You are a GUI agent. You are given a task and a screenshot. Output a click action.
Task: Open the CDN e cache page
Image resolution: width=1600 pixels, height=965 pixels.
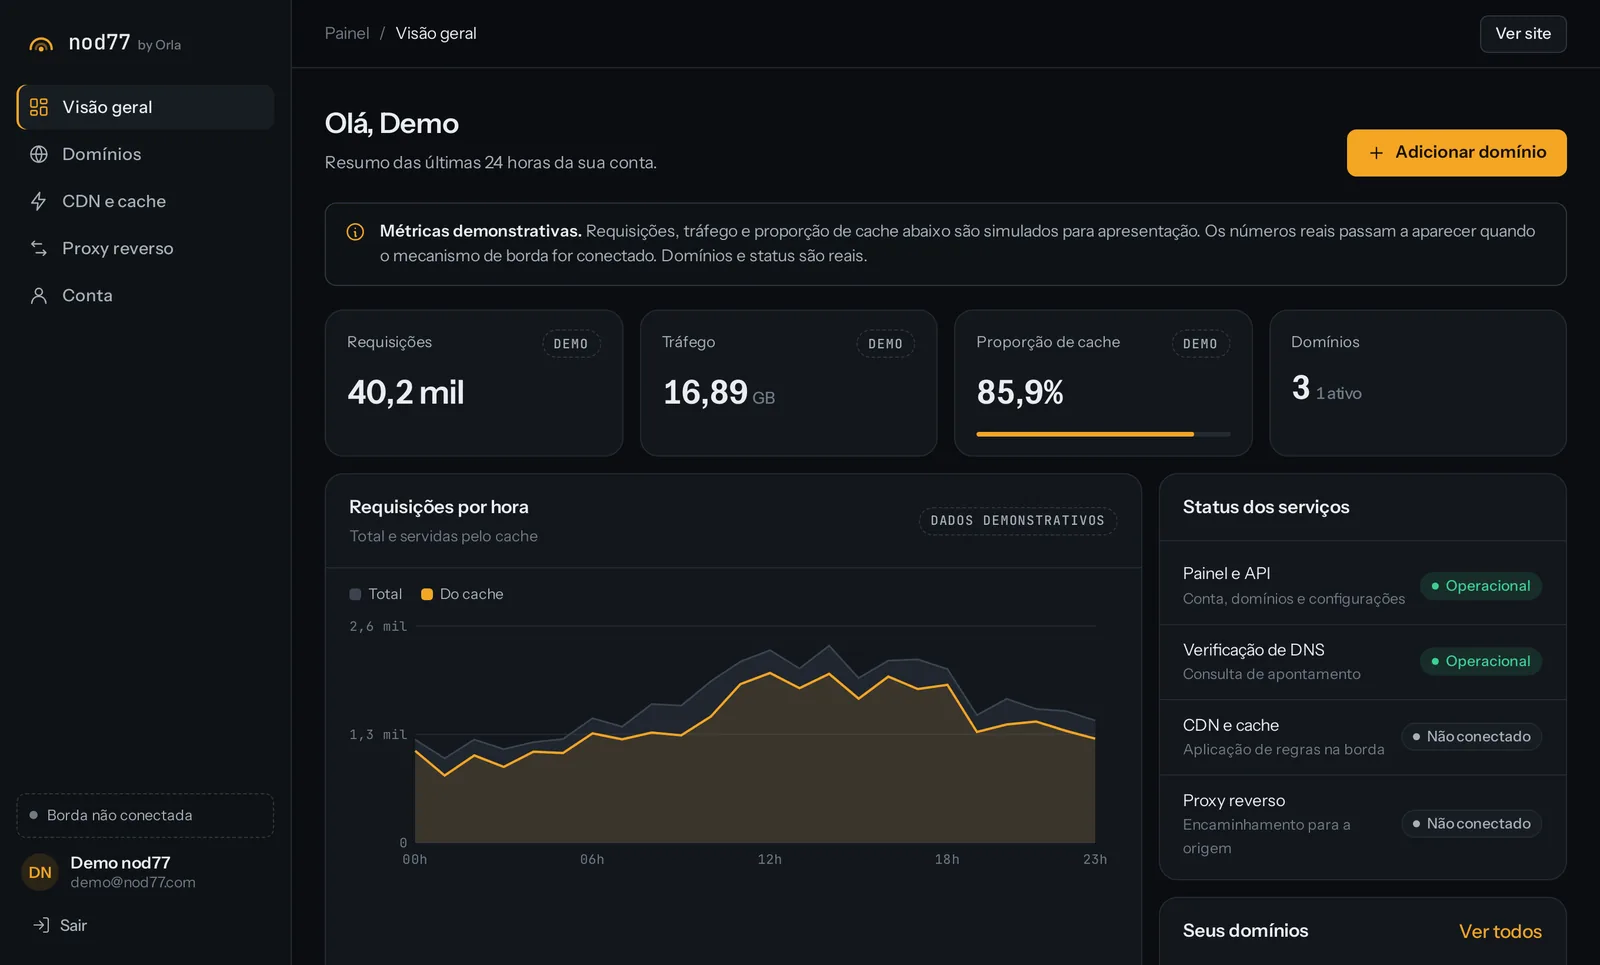click(x=145, y=201)
